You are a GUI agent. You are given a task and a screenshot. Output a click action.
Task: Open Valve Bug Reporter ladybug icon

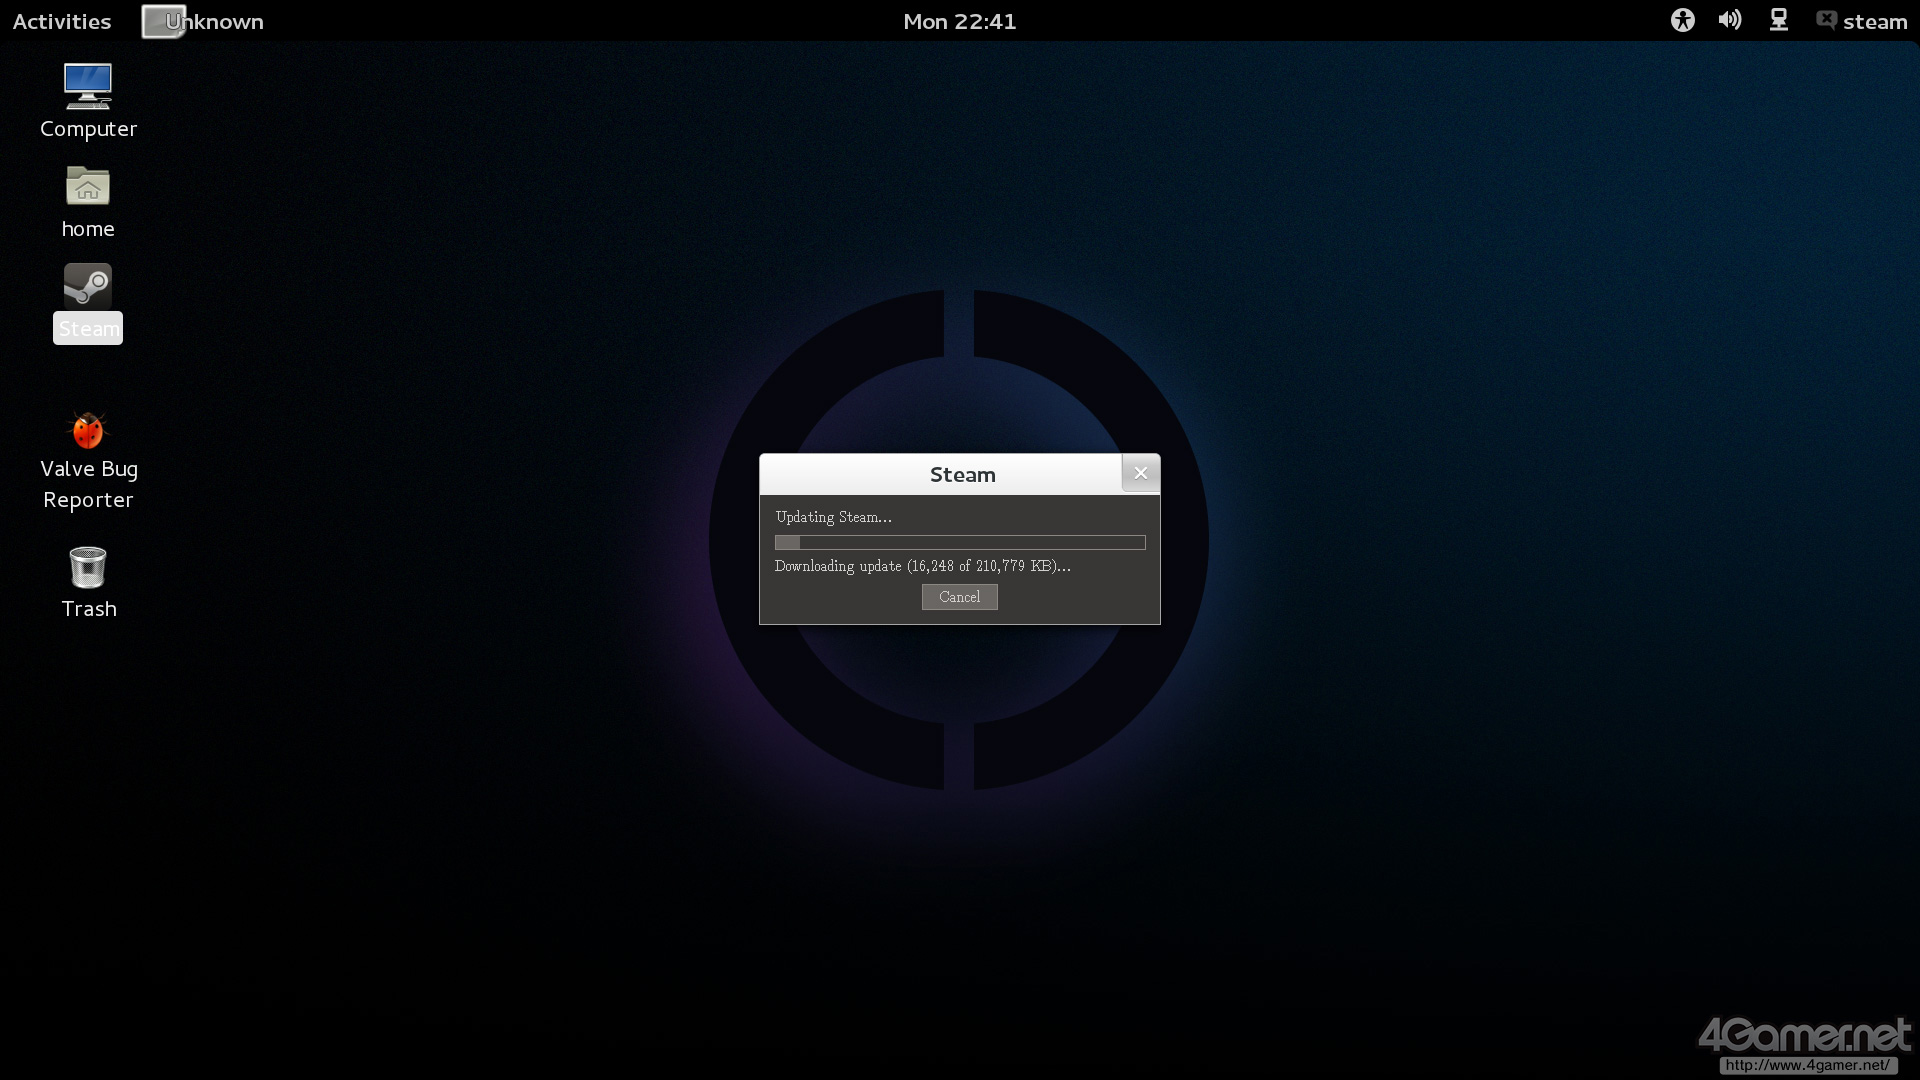pyautogui.click(x=88, y=430)
